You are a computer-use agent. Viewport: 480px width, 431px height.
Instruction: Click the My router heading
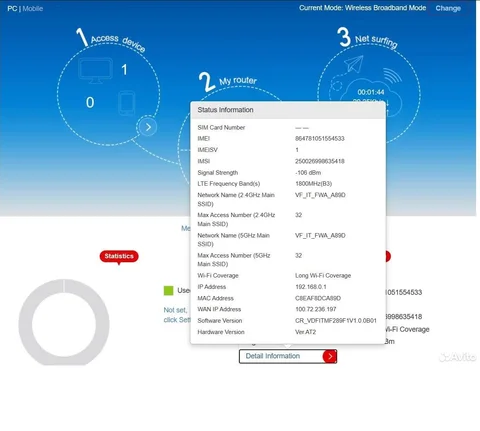pyautogui.click(x=238, y=80)
